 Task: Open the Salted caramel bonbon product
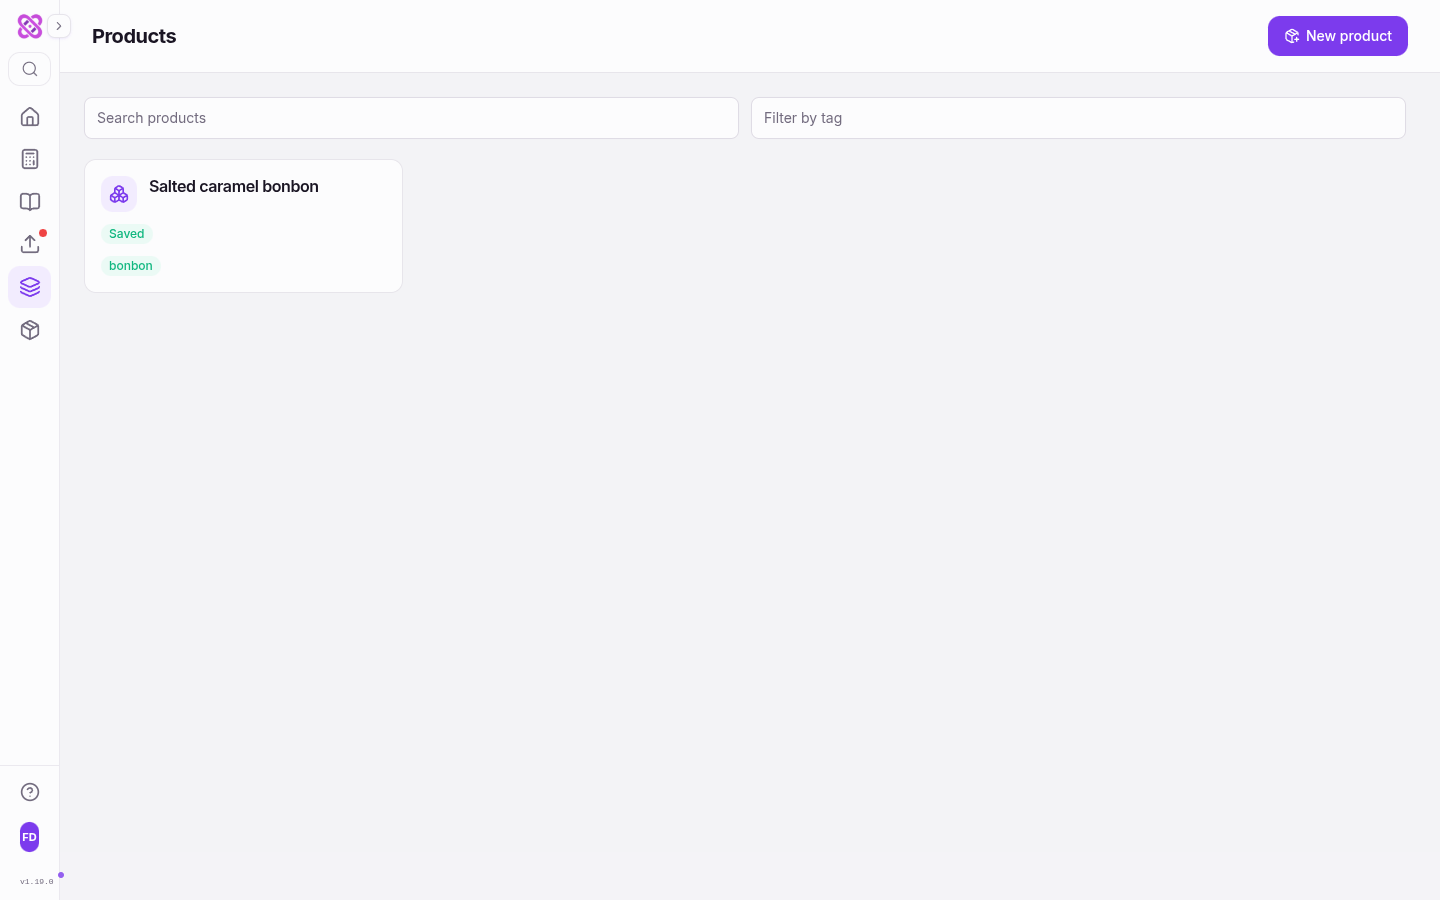point(243,226)
